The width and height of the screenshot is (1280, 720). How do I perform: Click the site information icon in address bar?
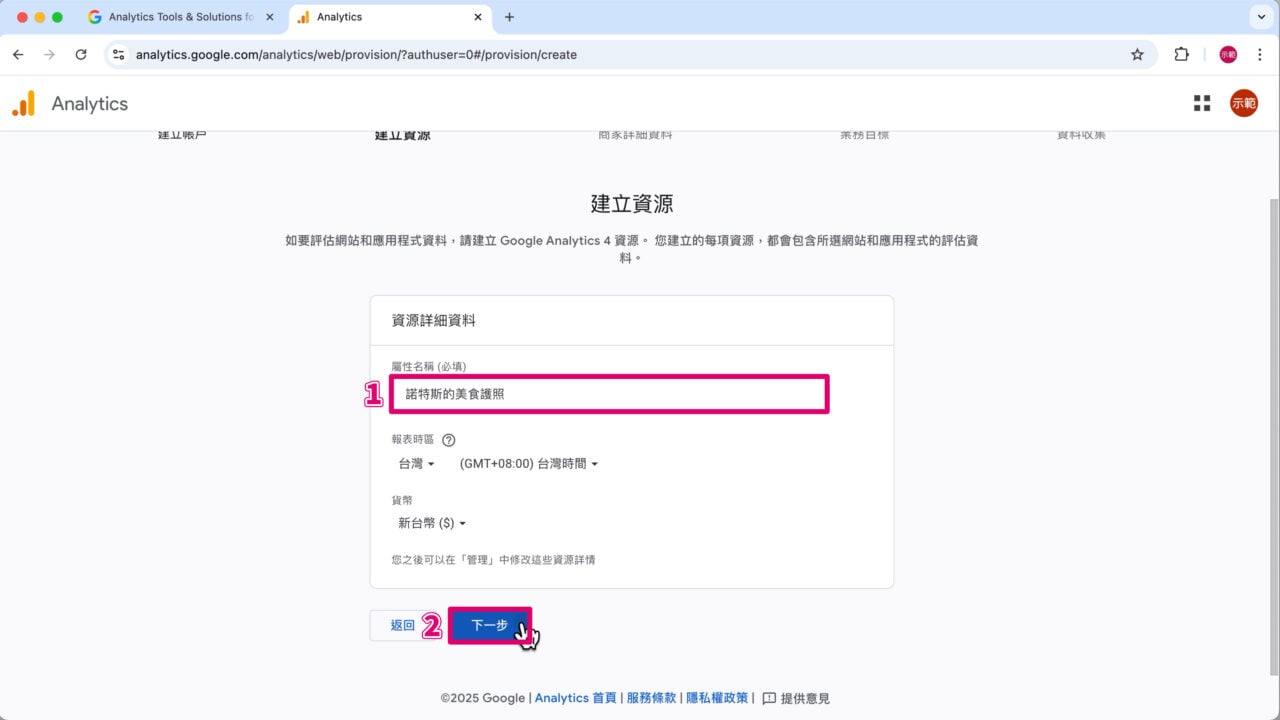[x=118, y=55]
